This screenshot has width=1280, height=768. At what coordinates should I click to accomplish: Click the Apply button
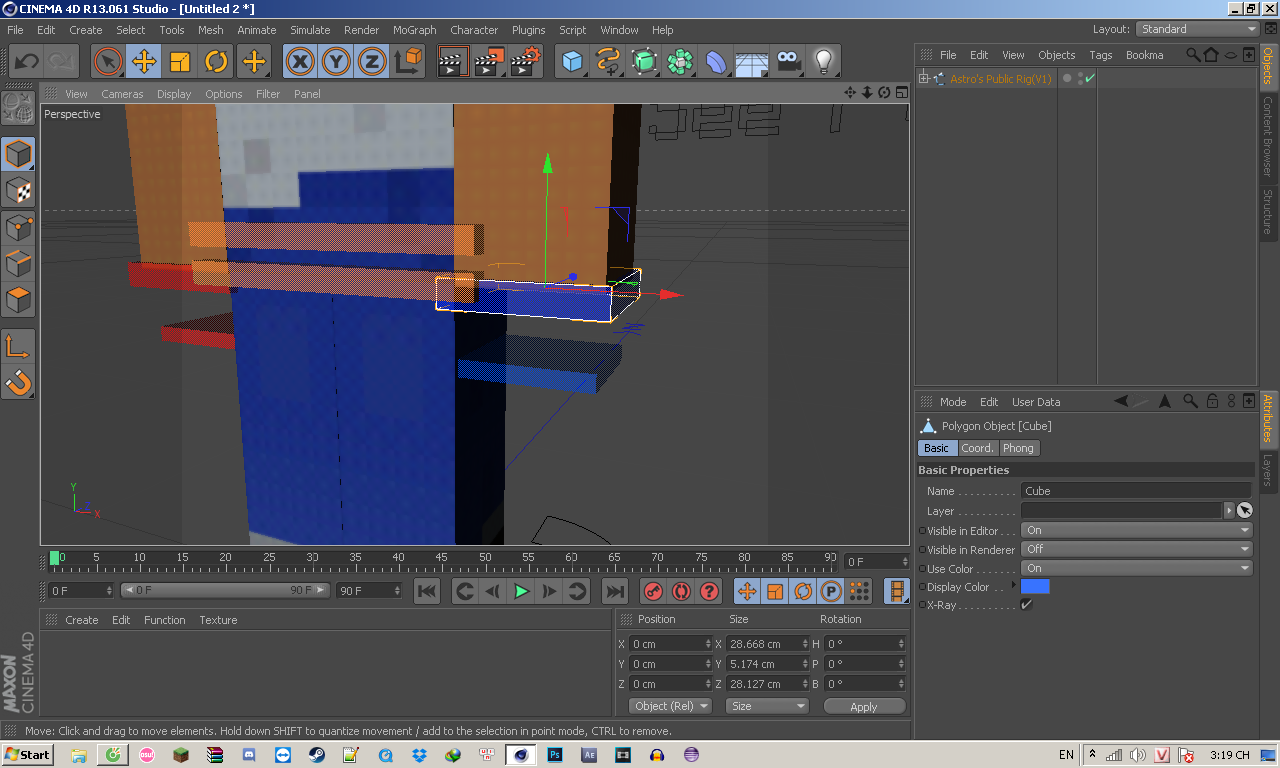click(863, 706)
